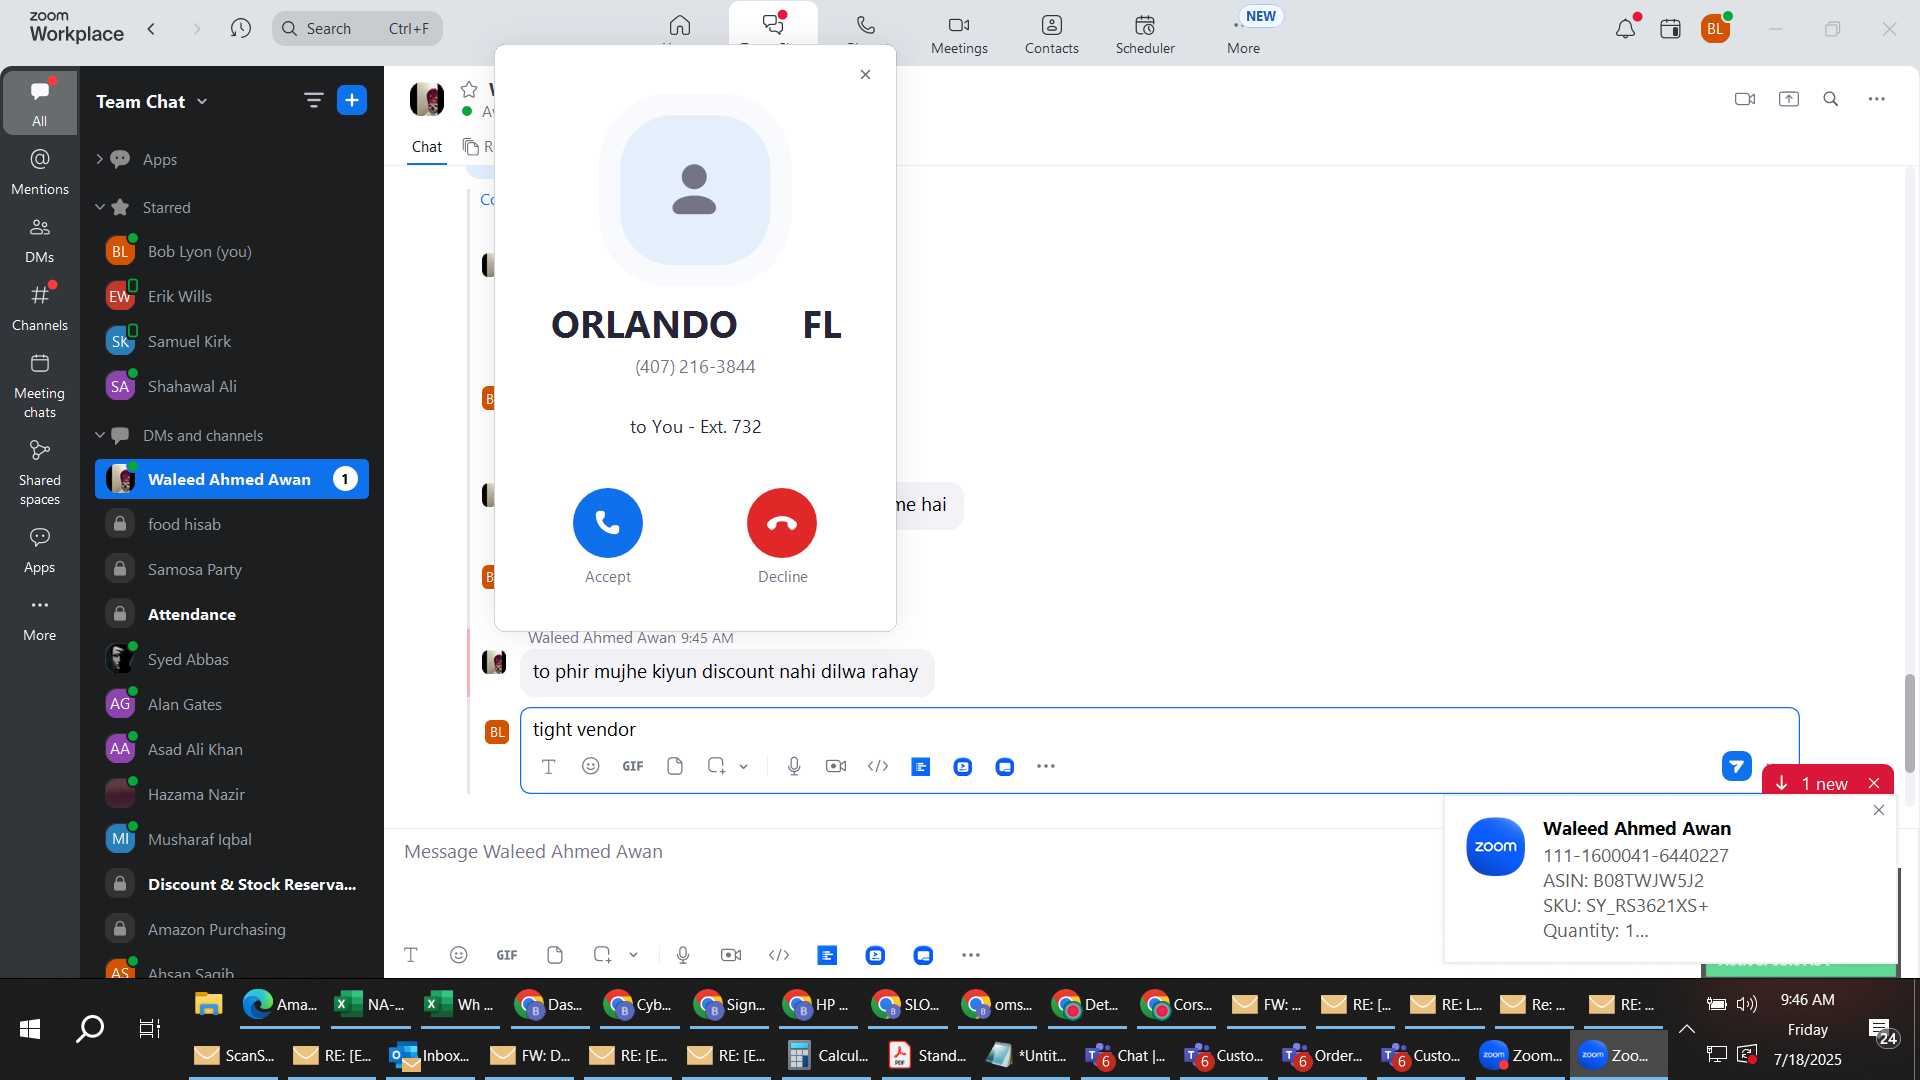Collapse the Starred section

click(x=99, y=207)
